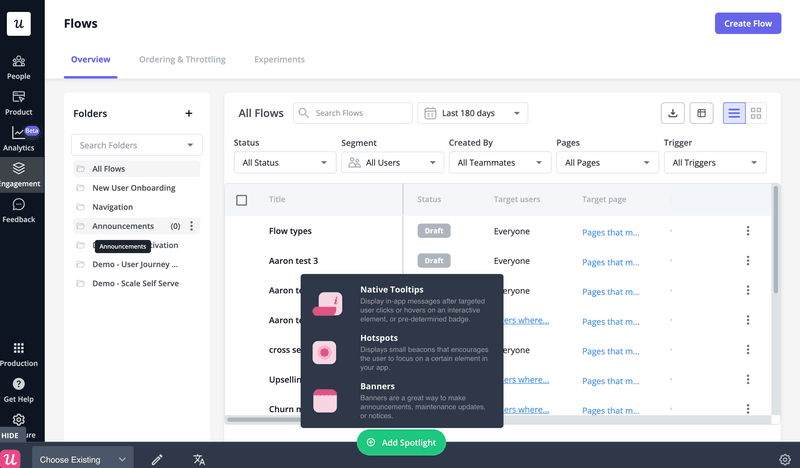Select Hotspots option
Image resolution: width=800 pixels, height=468 pixels.
pyautogui.click(x=402, y=352)
